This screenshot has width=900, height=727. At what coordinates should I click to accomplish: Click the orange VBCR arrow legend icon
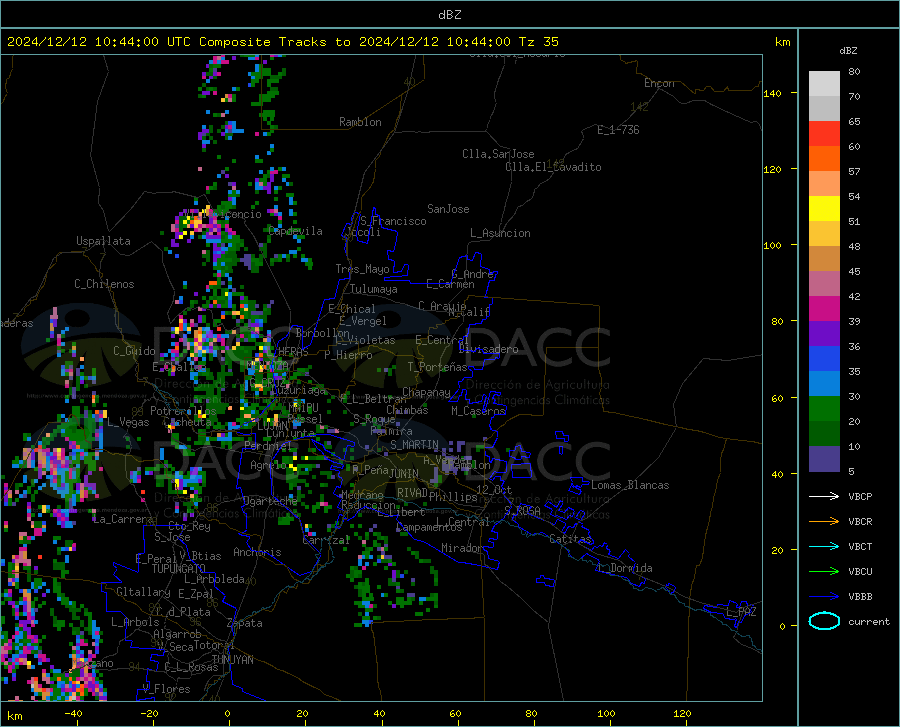click(824, 521)
